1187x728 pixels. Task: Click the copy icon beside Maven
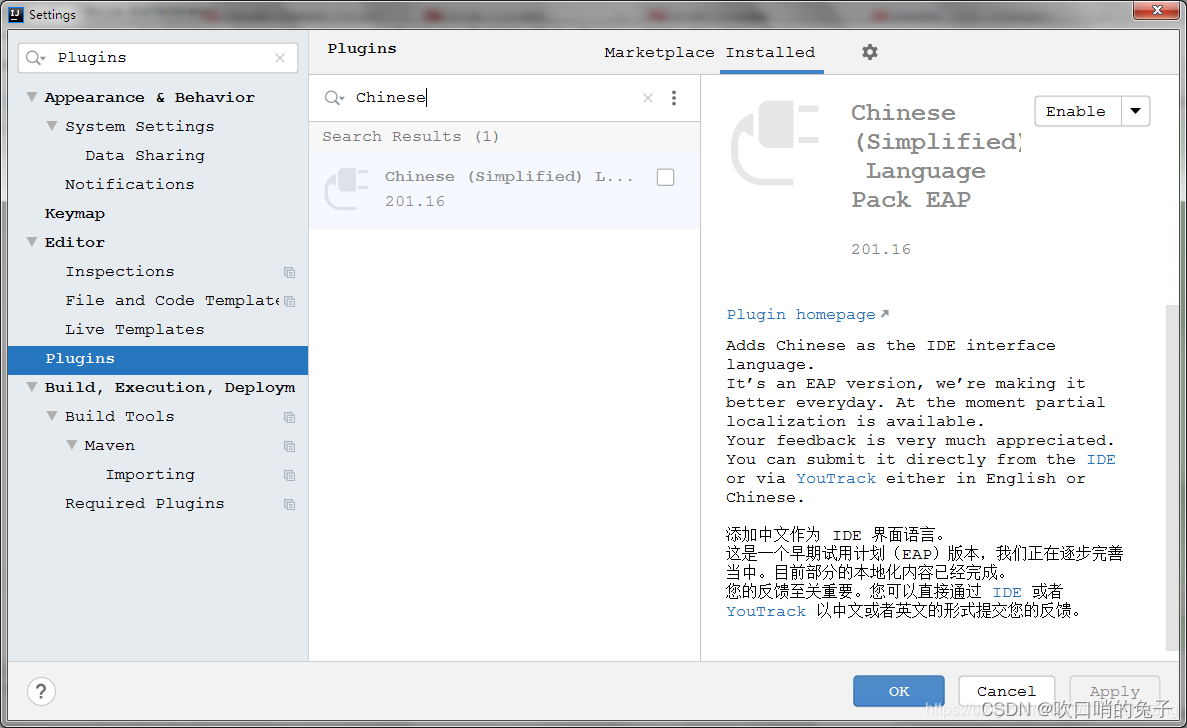click(x=289, y=446)
